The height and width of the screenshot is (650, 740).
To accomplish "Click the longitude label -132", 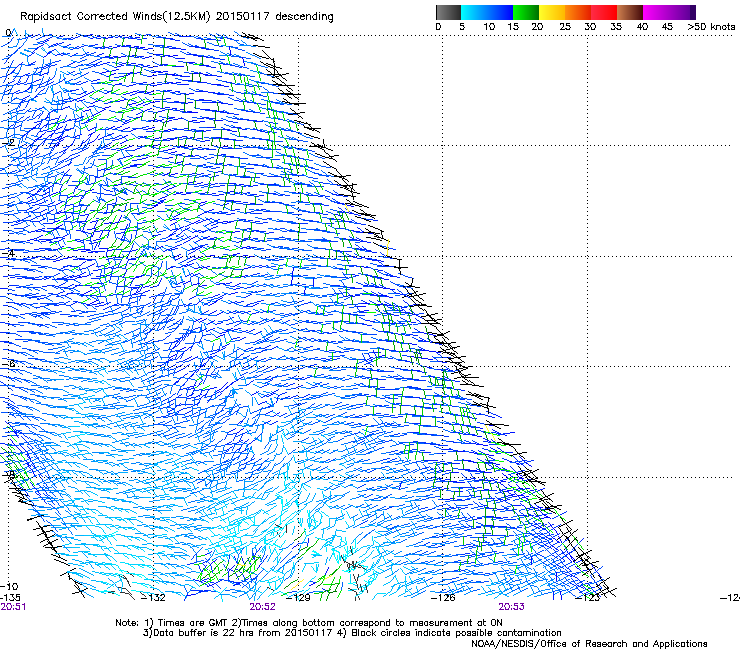I will point(154,598).
